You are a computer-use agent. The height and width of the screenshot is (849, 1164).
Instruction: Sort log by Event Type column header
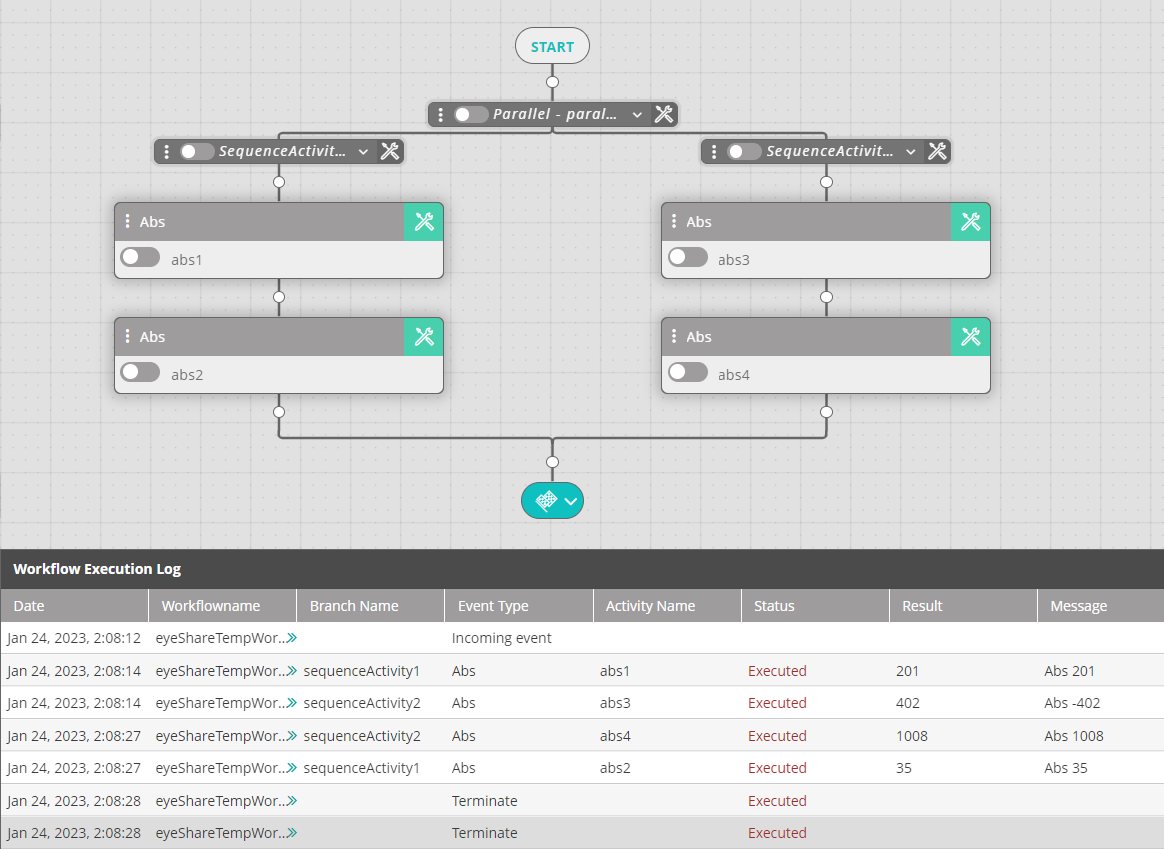(x=519, y=606)
